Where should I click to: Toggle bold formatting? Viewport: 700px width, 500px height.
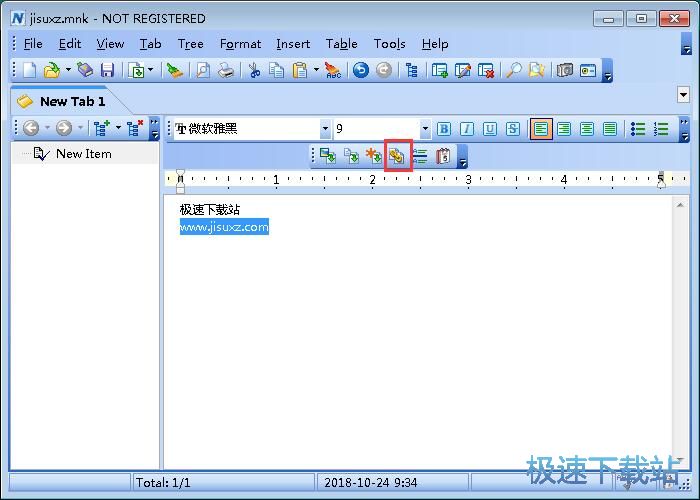tap(444, 129)
